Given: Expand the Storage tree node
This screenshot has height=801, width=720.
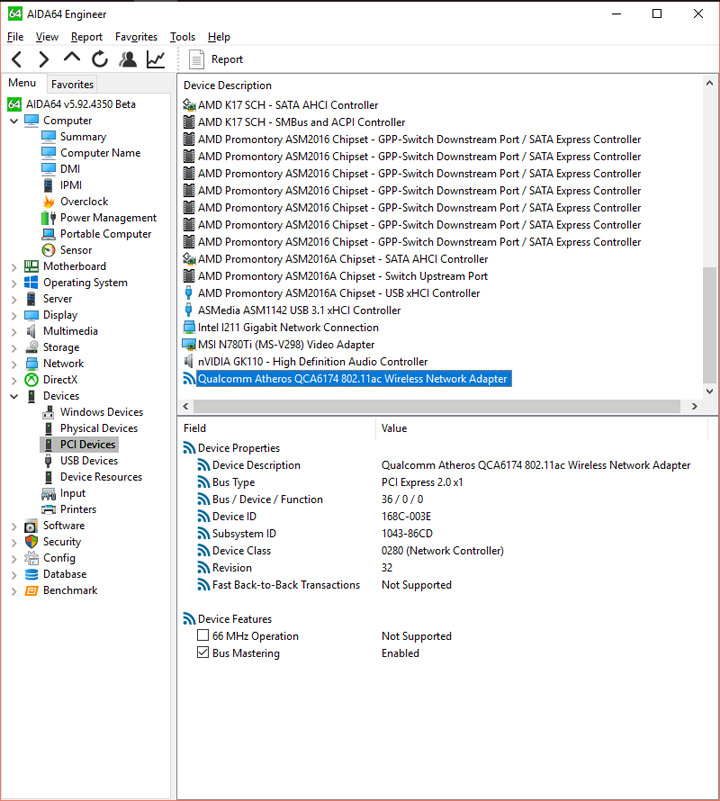Looking at the screenshot, I should pos(14,348).
